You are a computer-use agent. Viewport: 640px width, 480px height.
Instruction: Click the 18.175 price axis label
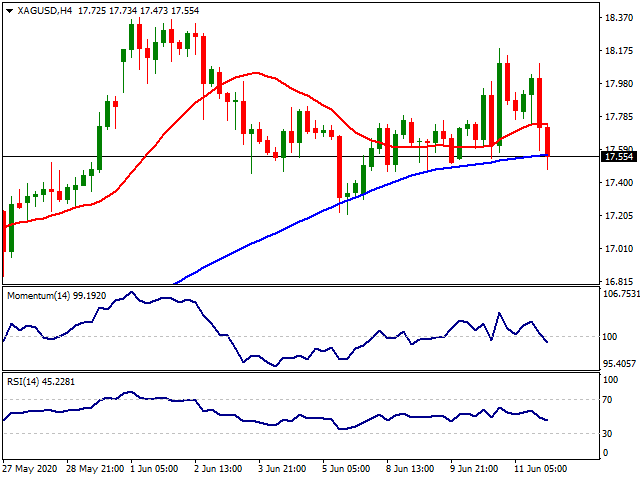(619, 51)
